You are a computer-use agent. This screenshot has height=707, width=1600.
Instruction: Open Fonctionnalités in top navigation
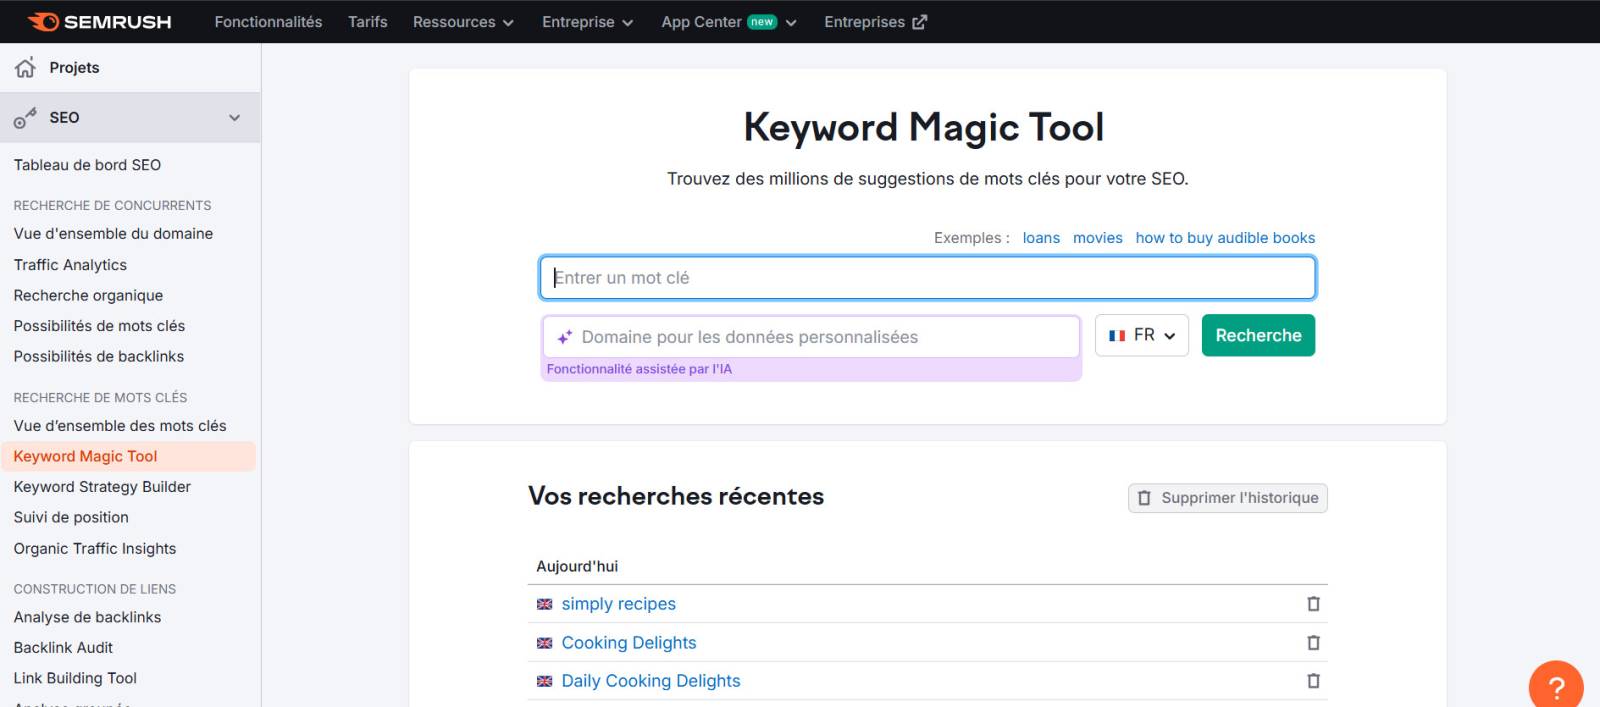pos(268,22)
